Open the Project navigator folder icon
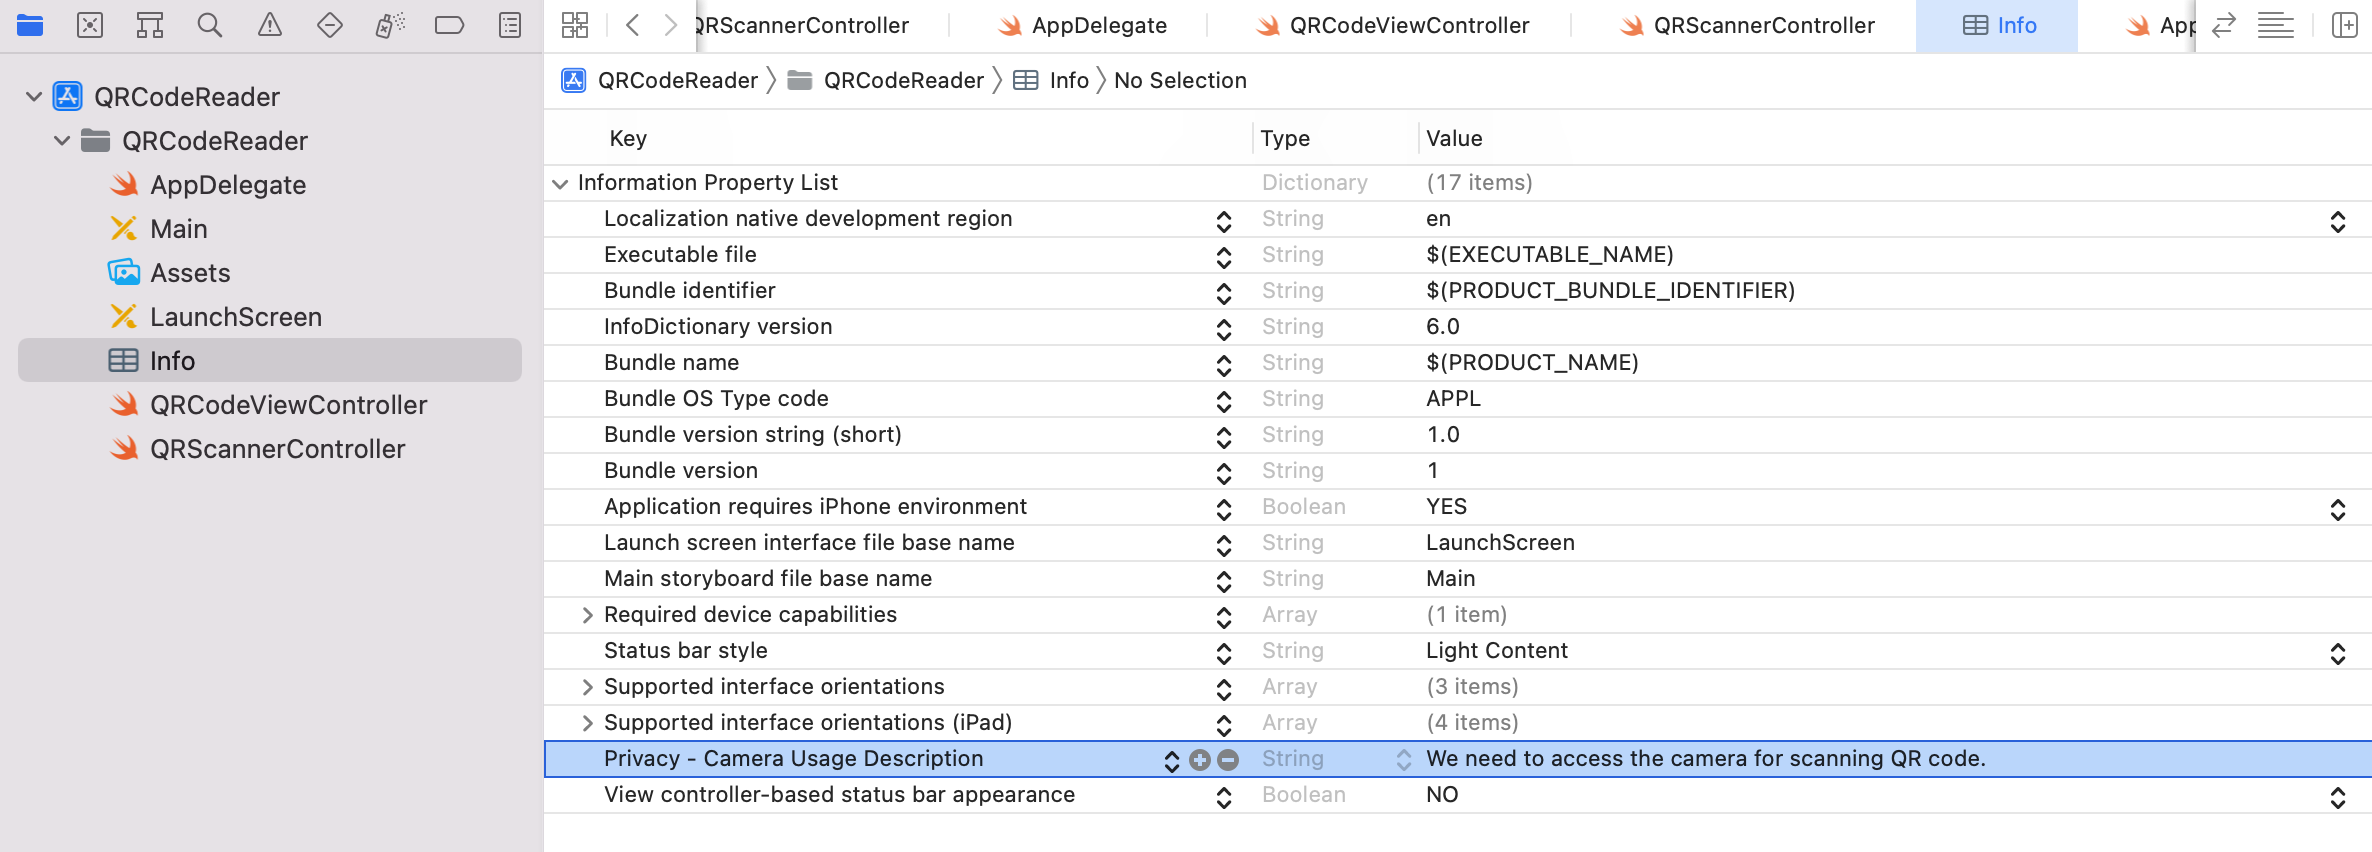 [x=30, y=25]
